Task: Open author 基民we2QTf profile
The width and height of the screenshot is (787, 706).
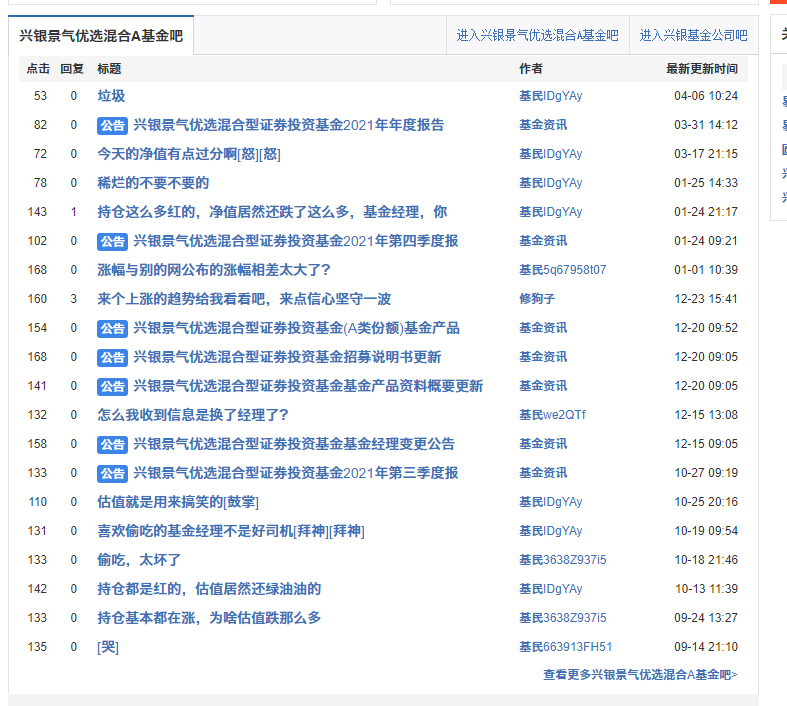Action: (x=552, y=415)
